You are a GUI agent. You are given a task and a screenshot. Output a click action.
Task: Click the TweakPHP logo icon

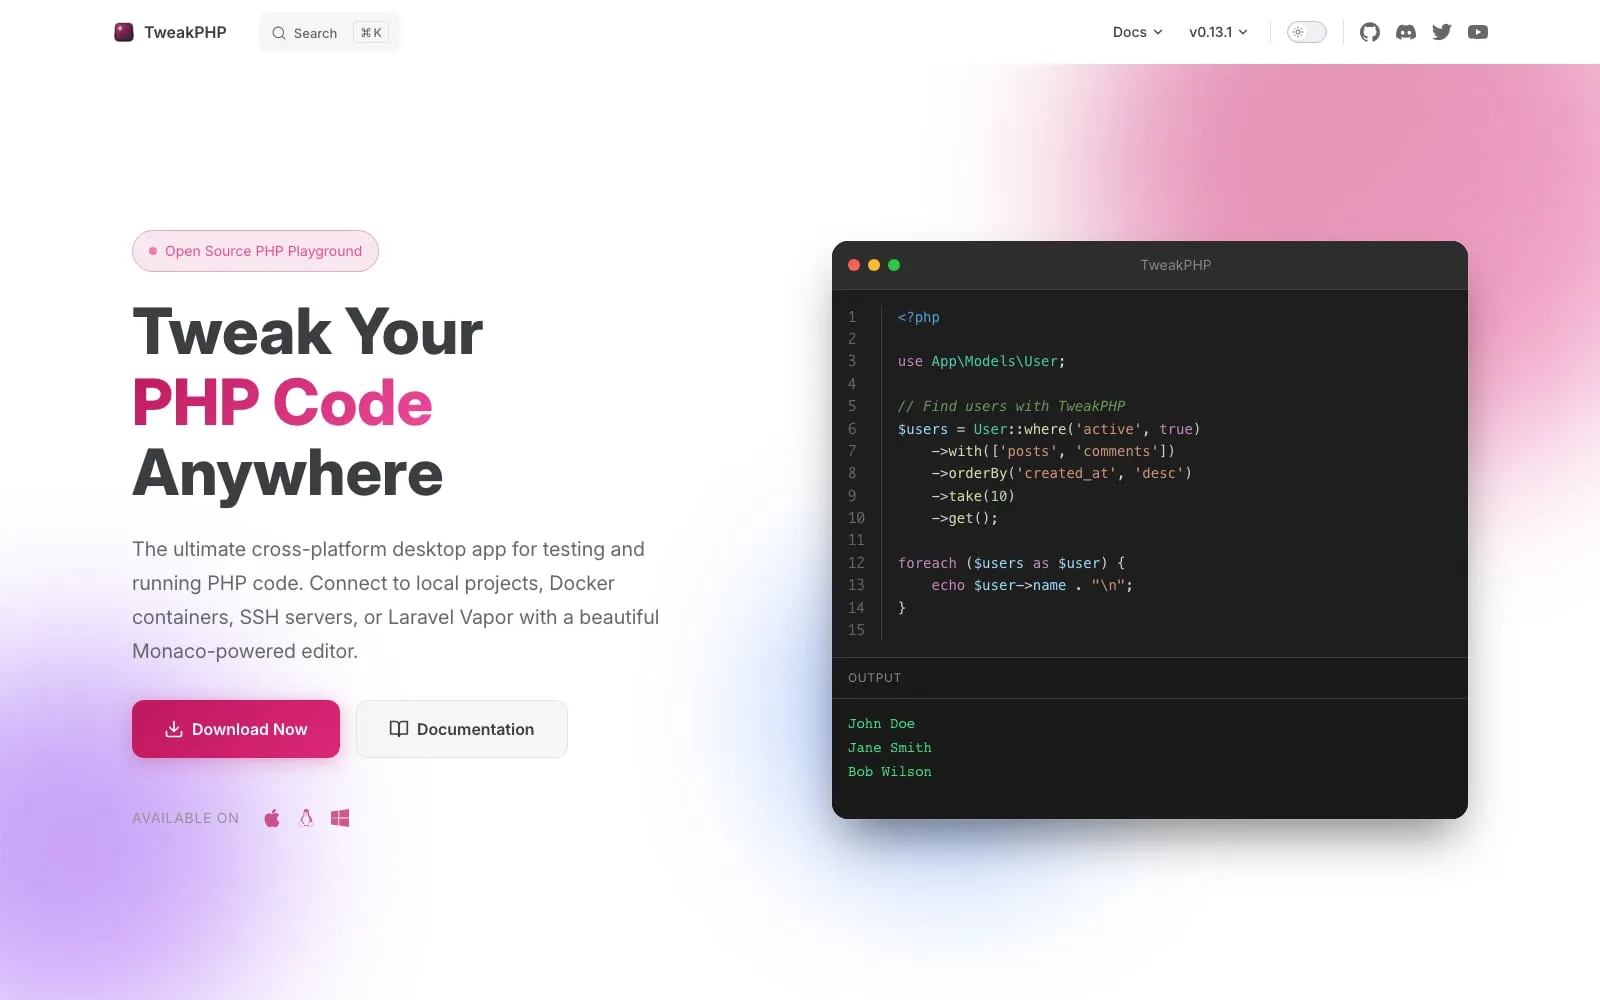tap(124, 32)
